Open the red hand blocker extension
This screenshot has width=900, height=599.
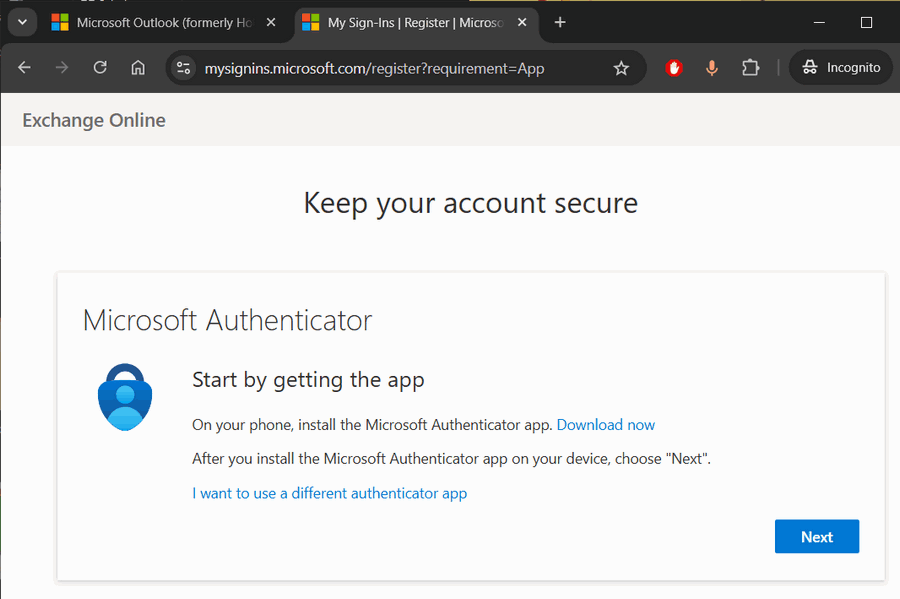(674, 68)
